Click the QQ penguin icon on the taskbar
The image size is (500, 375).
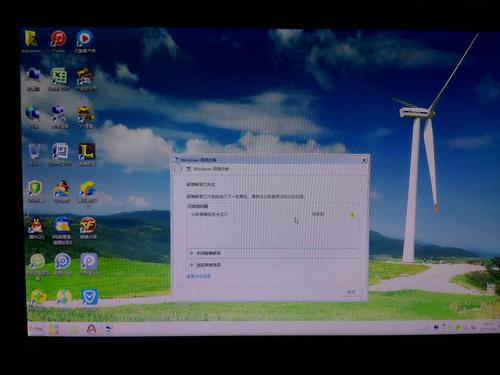tap(91, 329)
